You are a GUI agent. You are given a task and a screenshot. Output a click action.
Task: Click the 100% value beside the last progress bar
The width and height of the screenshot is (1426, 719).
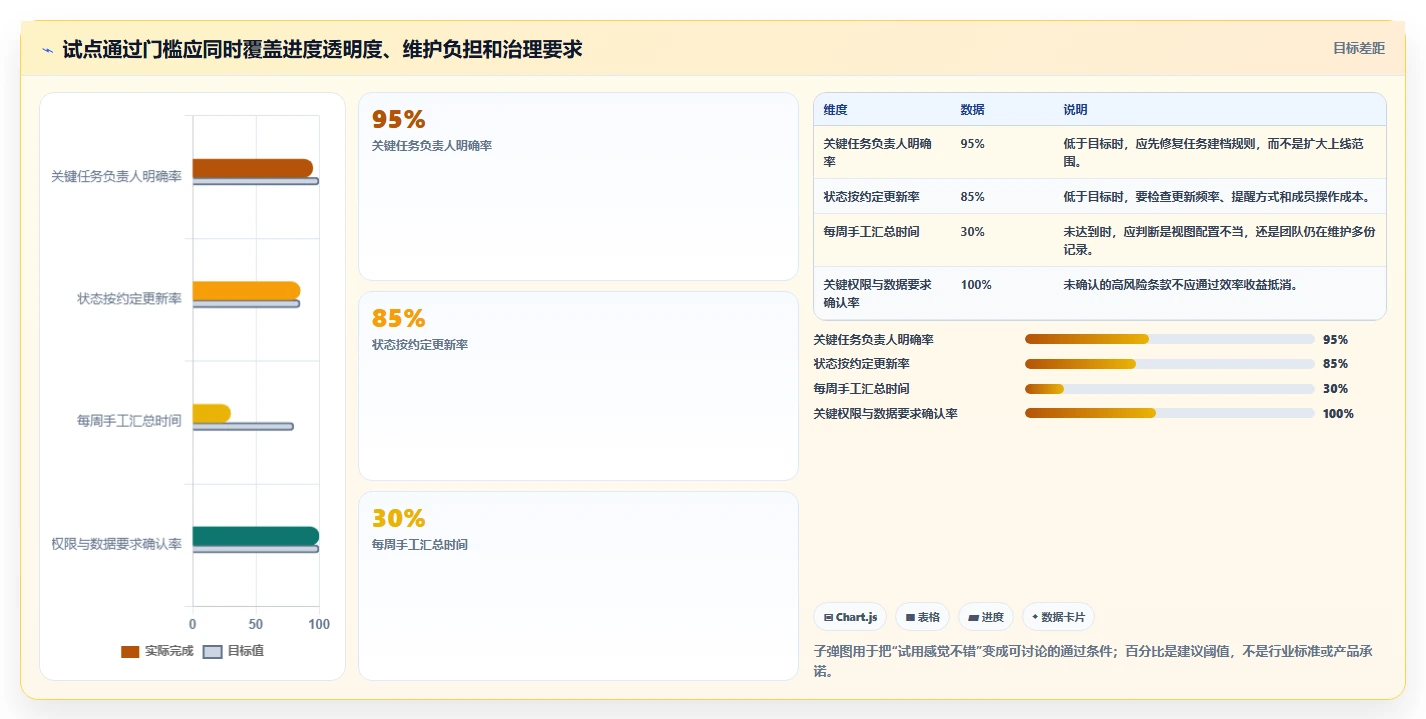click(x=1338, y=414)
